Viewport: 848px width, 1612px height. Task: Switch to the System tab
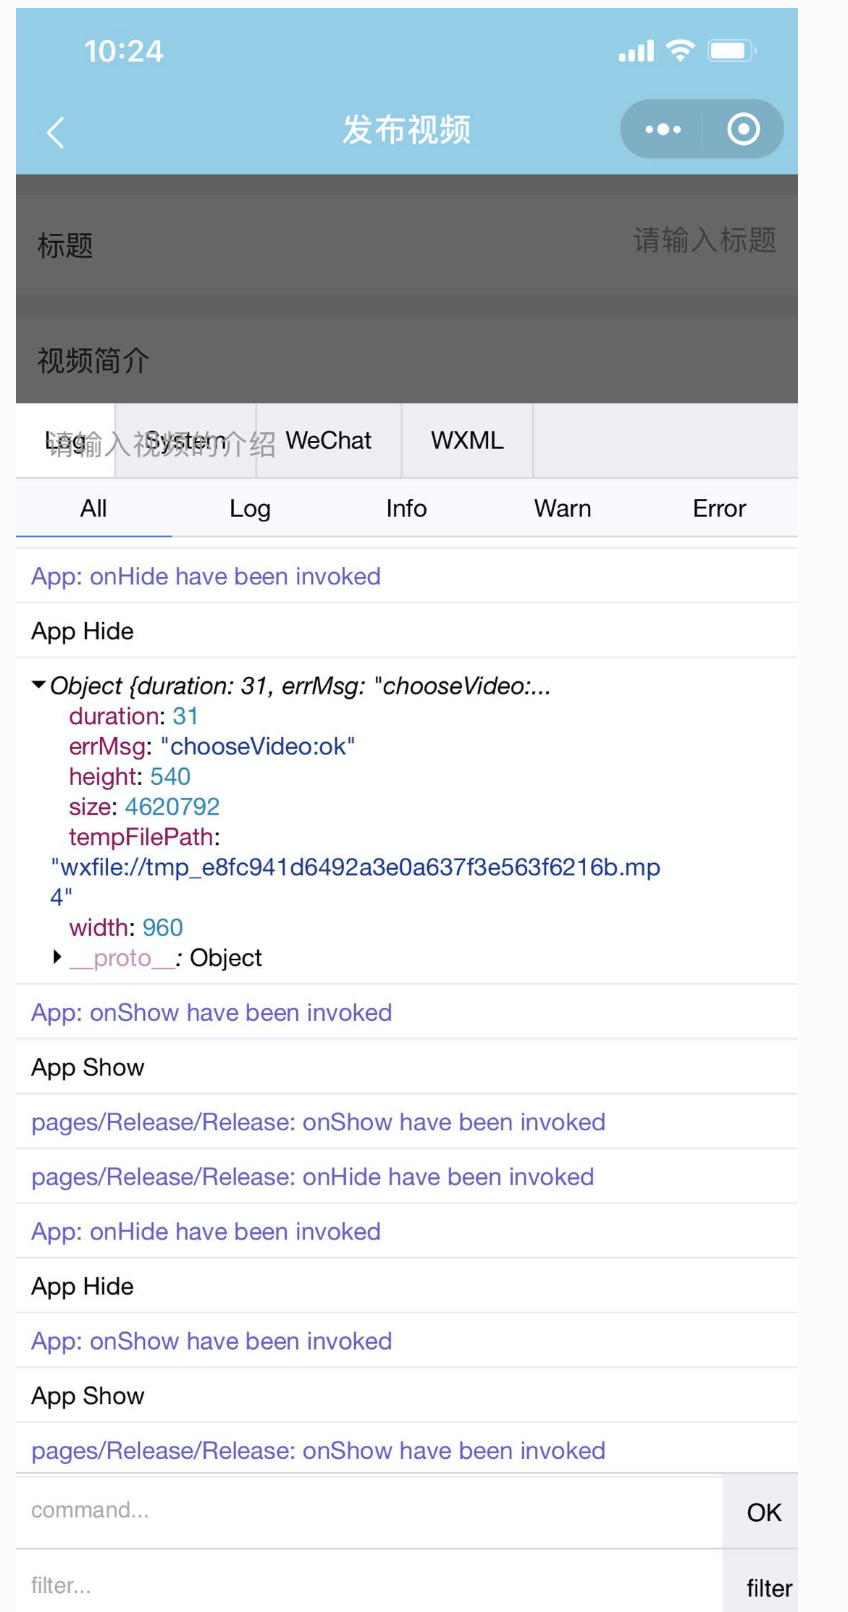(186, 440)
